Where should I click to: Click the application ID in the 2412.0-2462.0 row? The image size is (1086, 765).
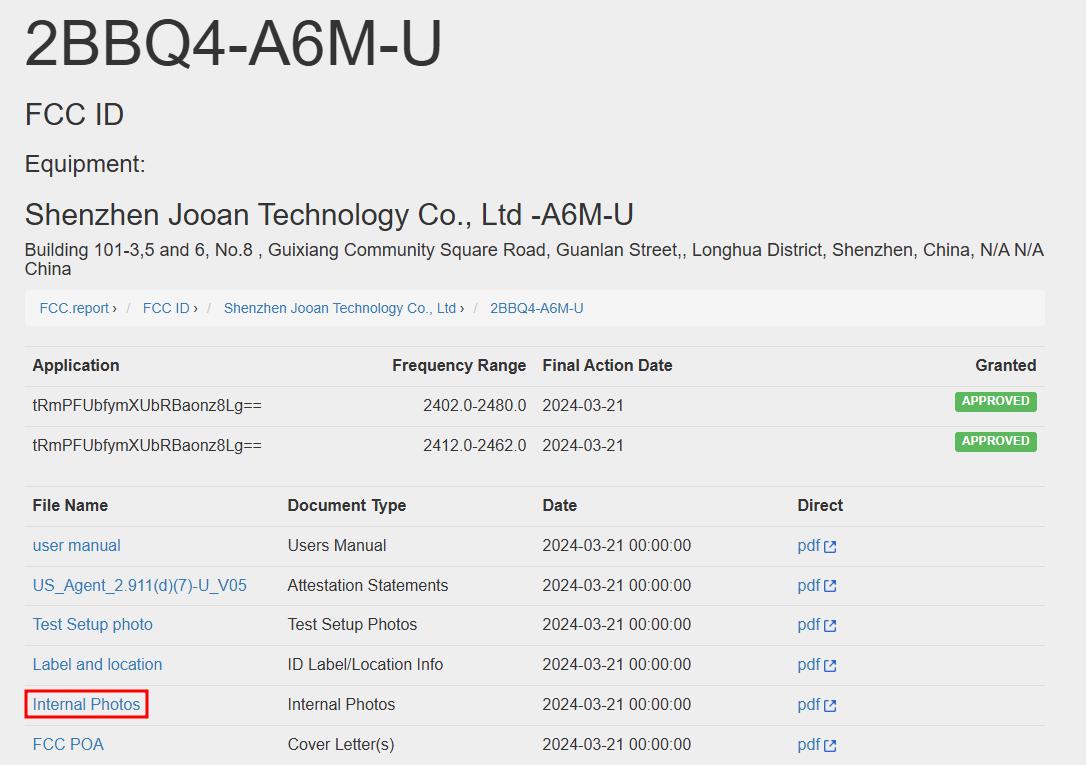click(147, 446)
